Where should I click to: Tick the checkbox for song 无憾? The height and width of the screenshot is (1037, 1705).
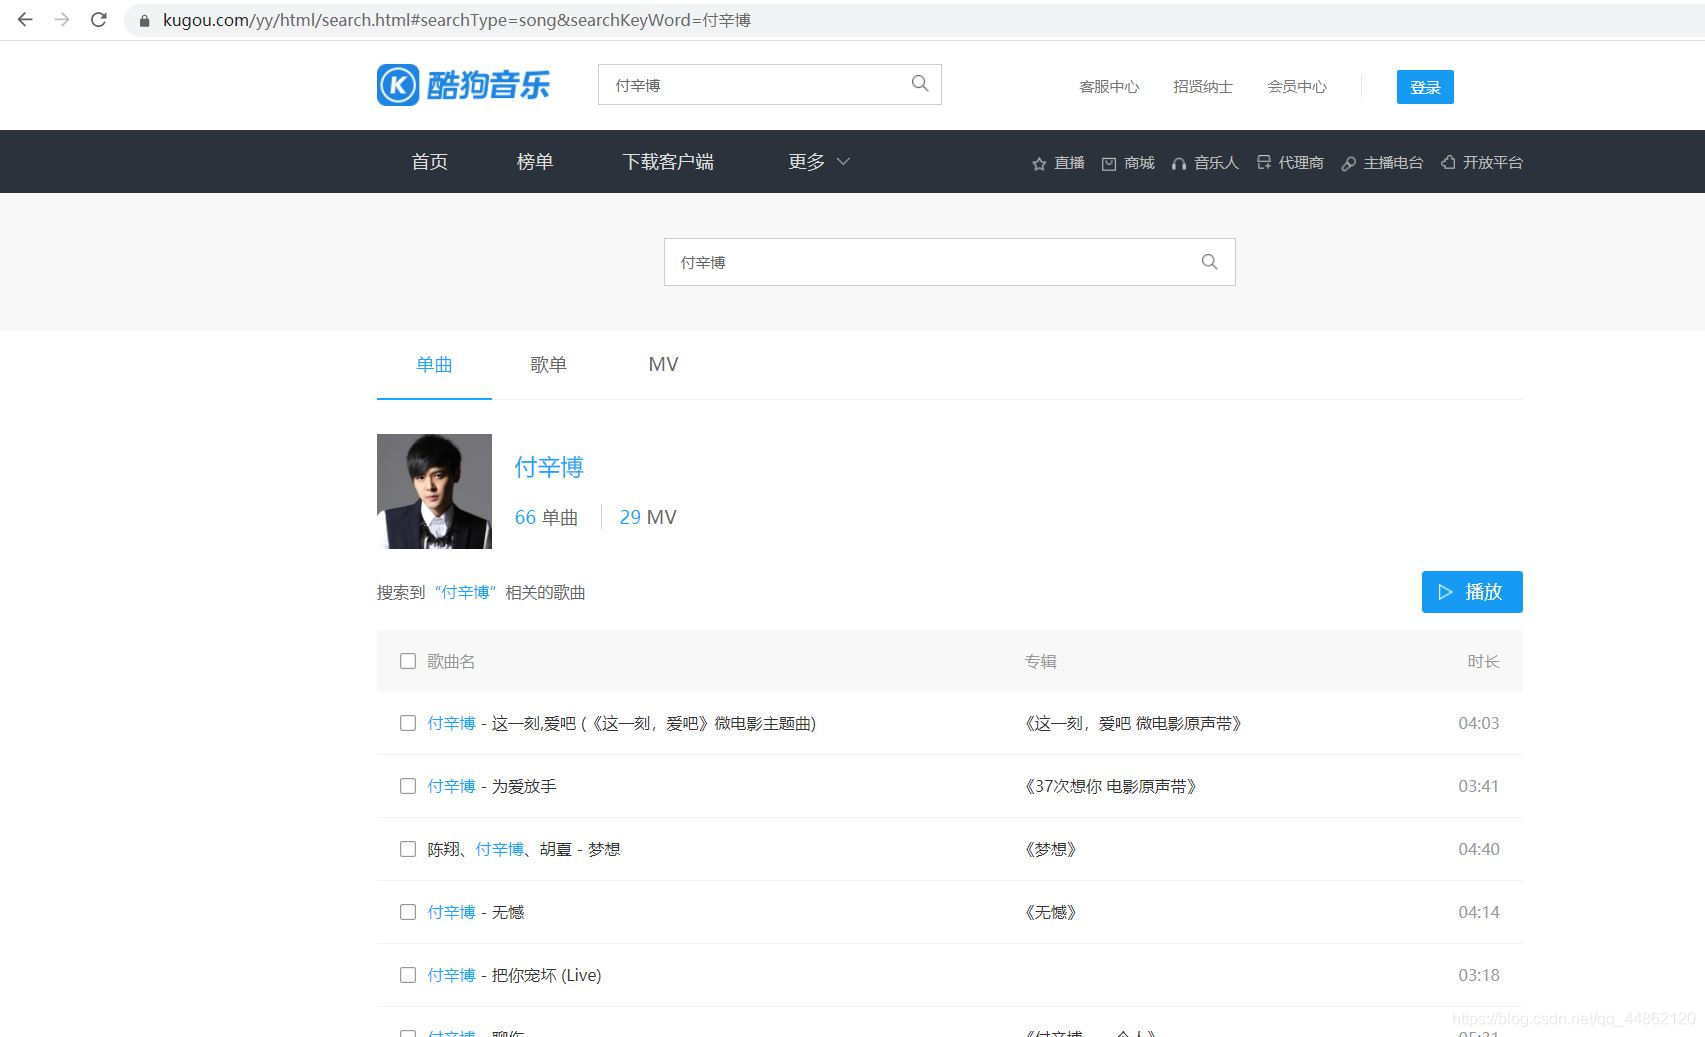coord(408,912)
